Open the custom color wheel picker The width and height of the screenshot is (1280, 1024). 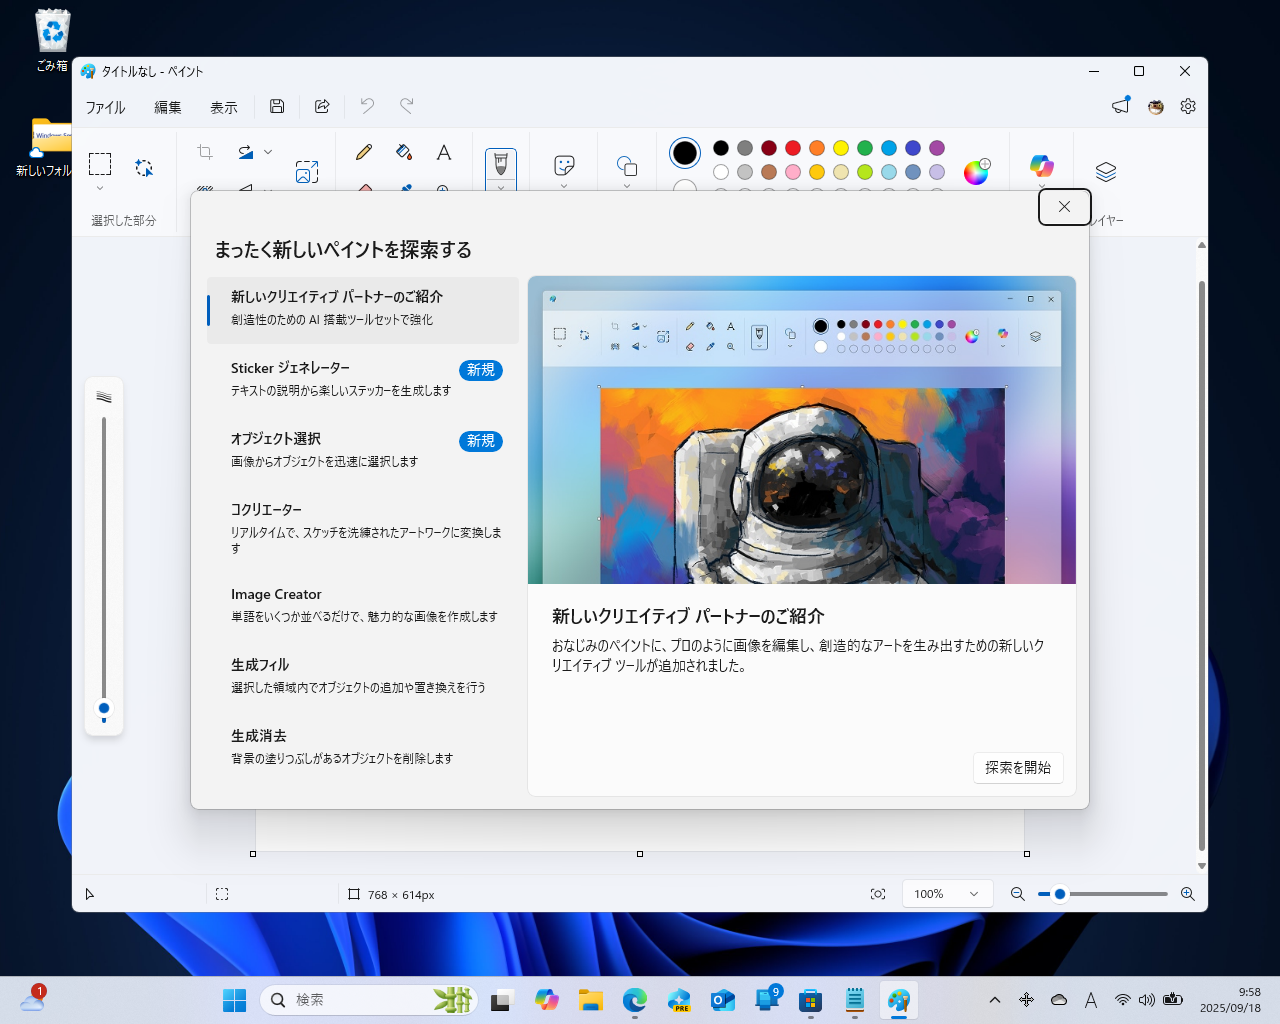(976, 172)
